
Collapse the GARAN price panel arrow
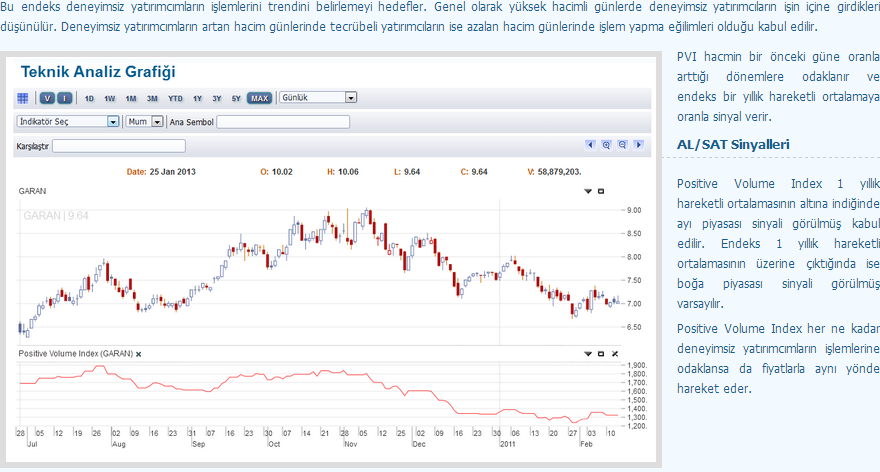click(588, 191)
